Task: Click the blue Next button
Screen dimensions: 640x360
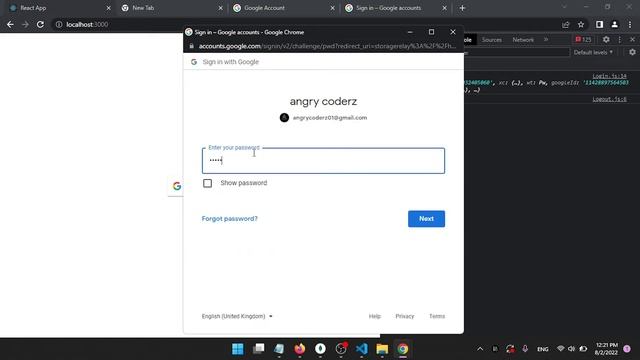Action: click(426, 219)
